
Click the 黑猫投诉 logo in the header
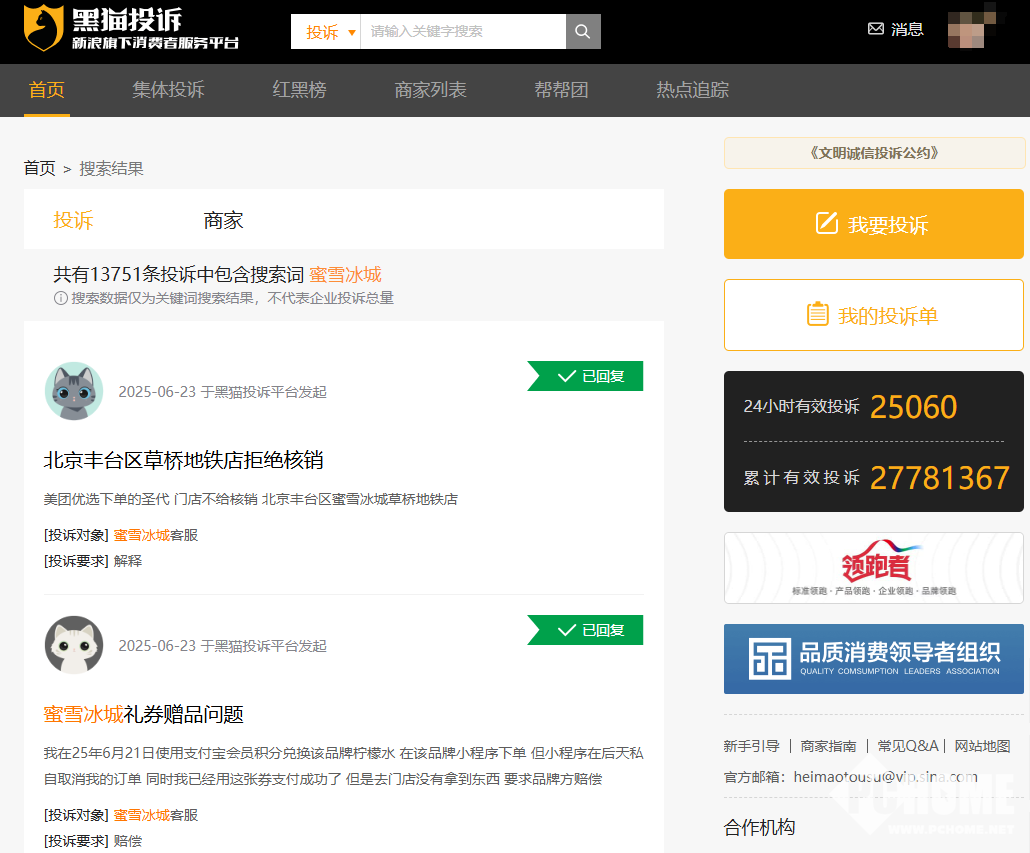(131, 28)
